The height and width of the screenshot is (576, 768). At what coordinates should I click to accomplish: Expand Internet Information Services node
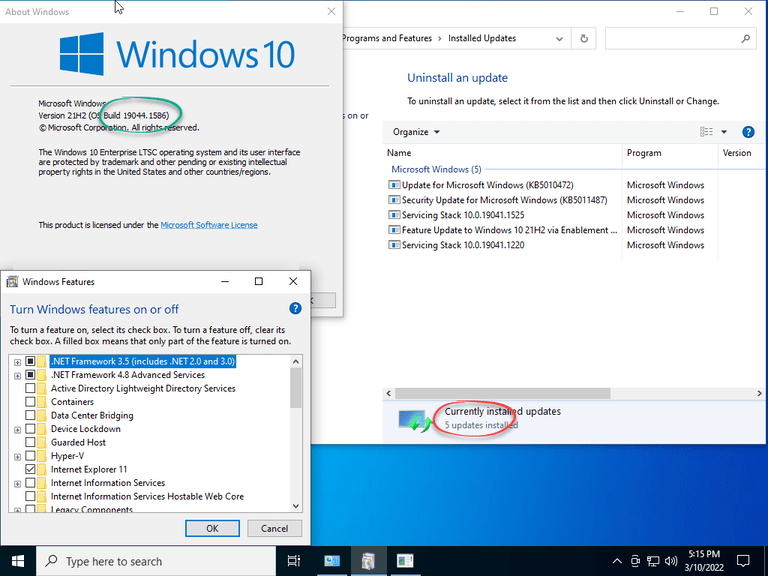pos(17,483)
